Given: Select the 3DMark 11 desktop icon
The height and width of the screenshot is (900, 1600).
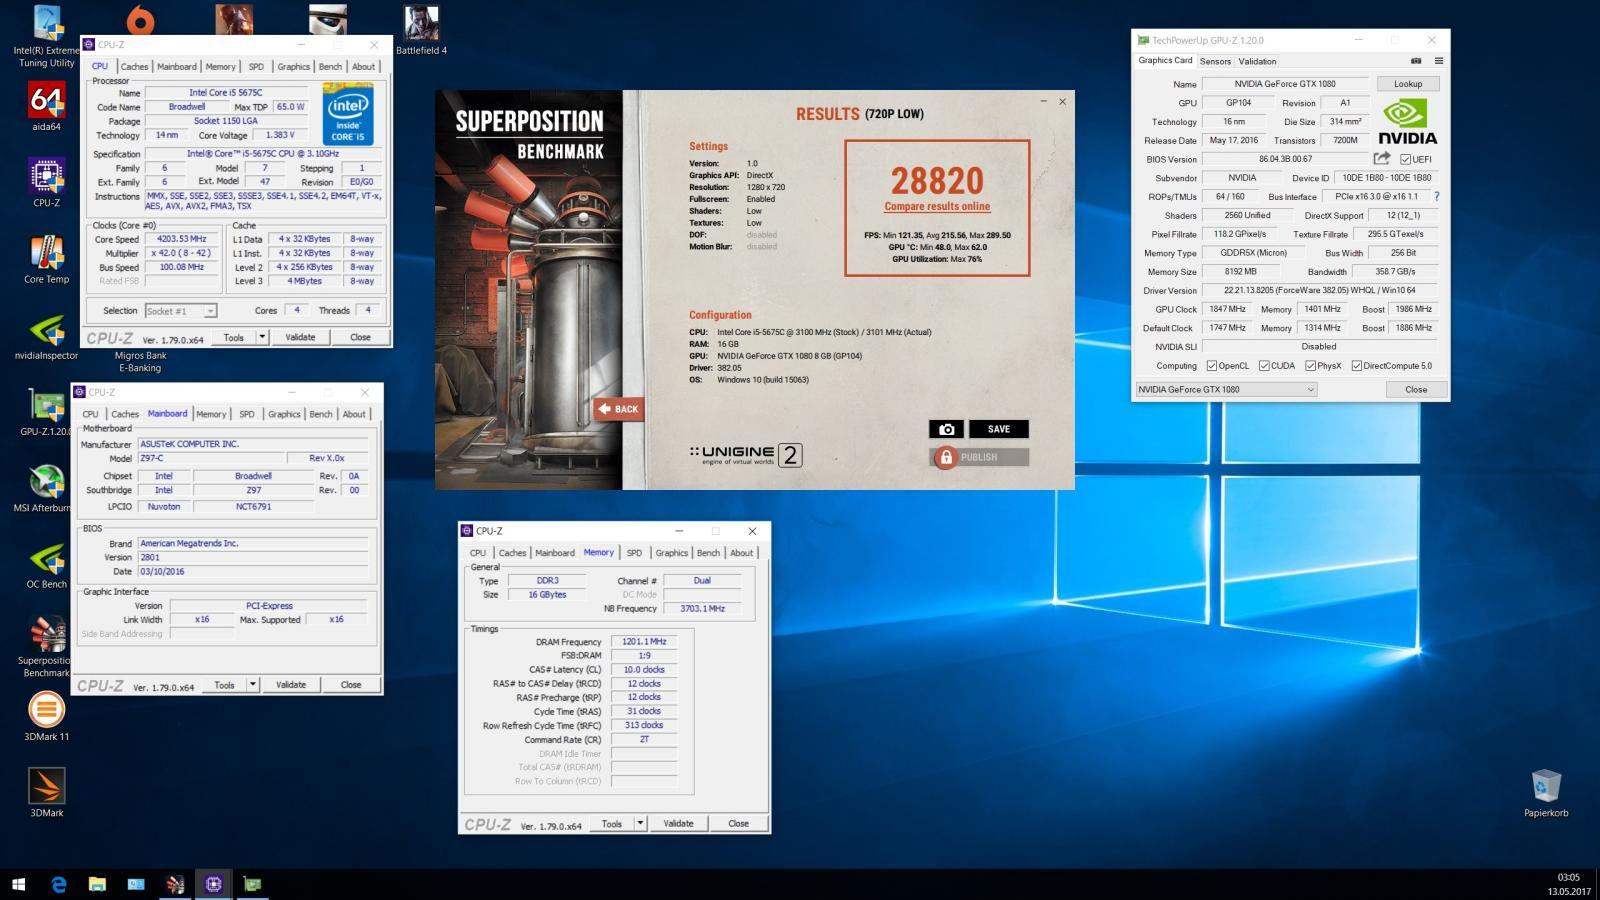Looking at the screenshot, I should tap(47, 716).
